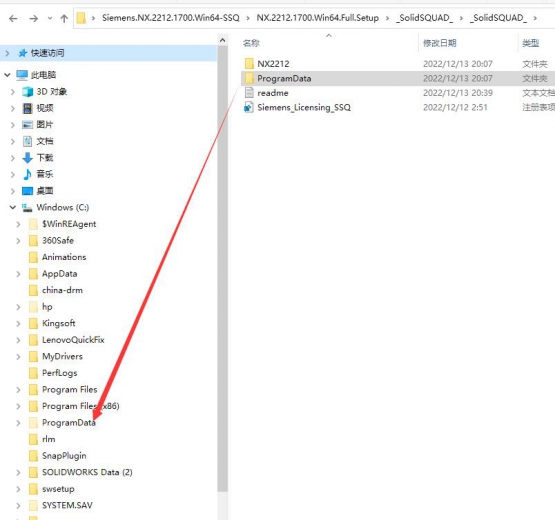Collapse the Windows (C:) drive node

coord(13,207)
